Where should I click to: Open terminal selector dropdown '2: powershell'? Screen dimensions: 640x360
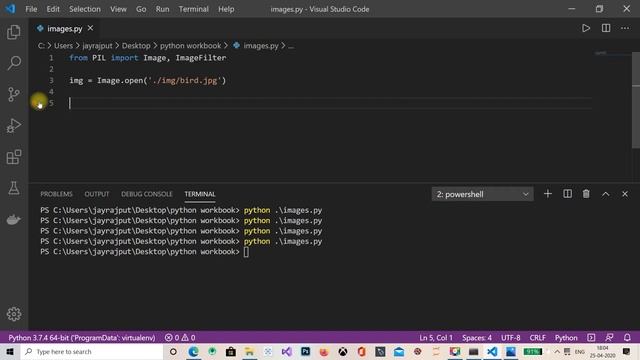[x=482, y=194]
